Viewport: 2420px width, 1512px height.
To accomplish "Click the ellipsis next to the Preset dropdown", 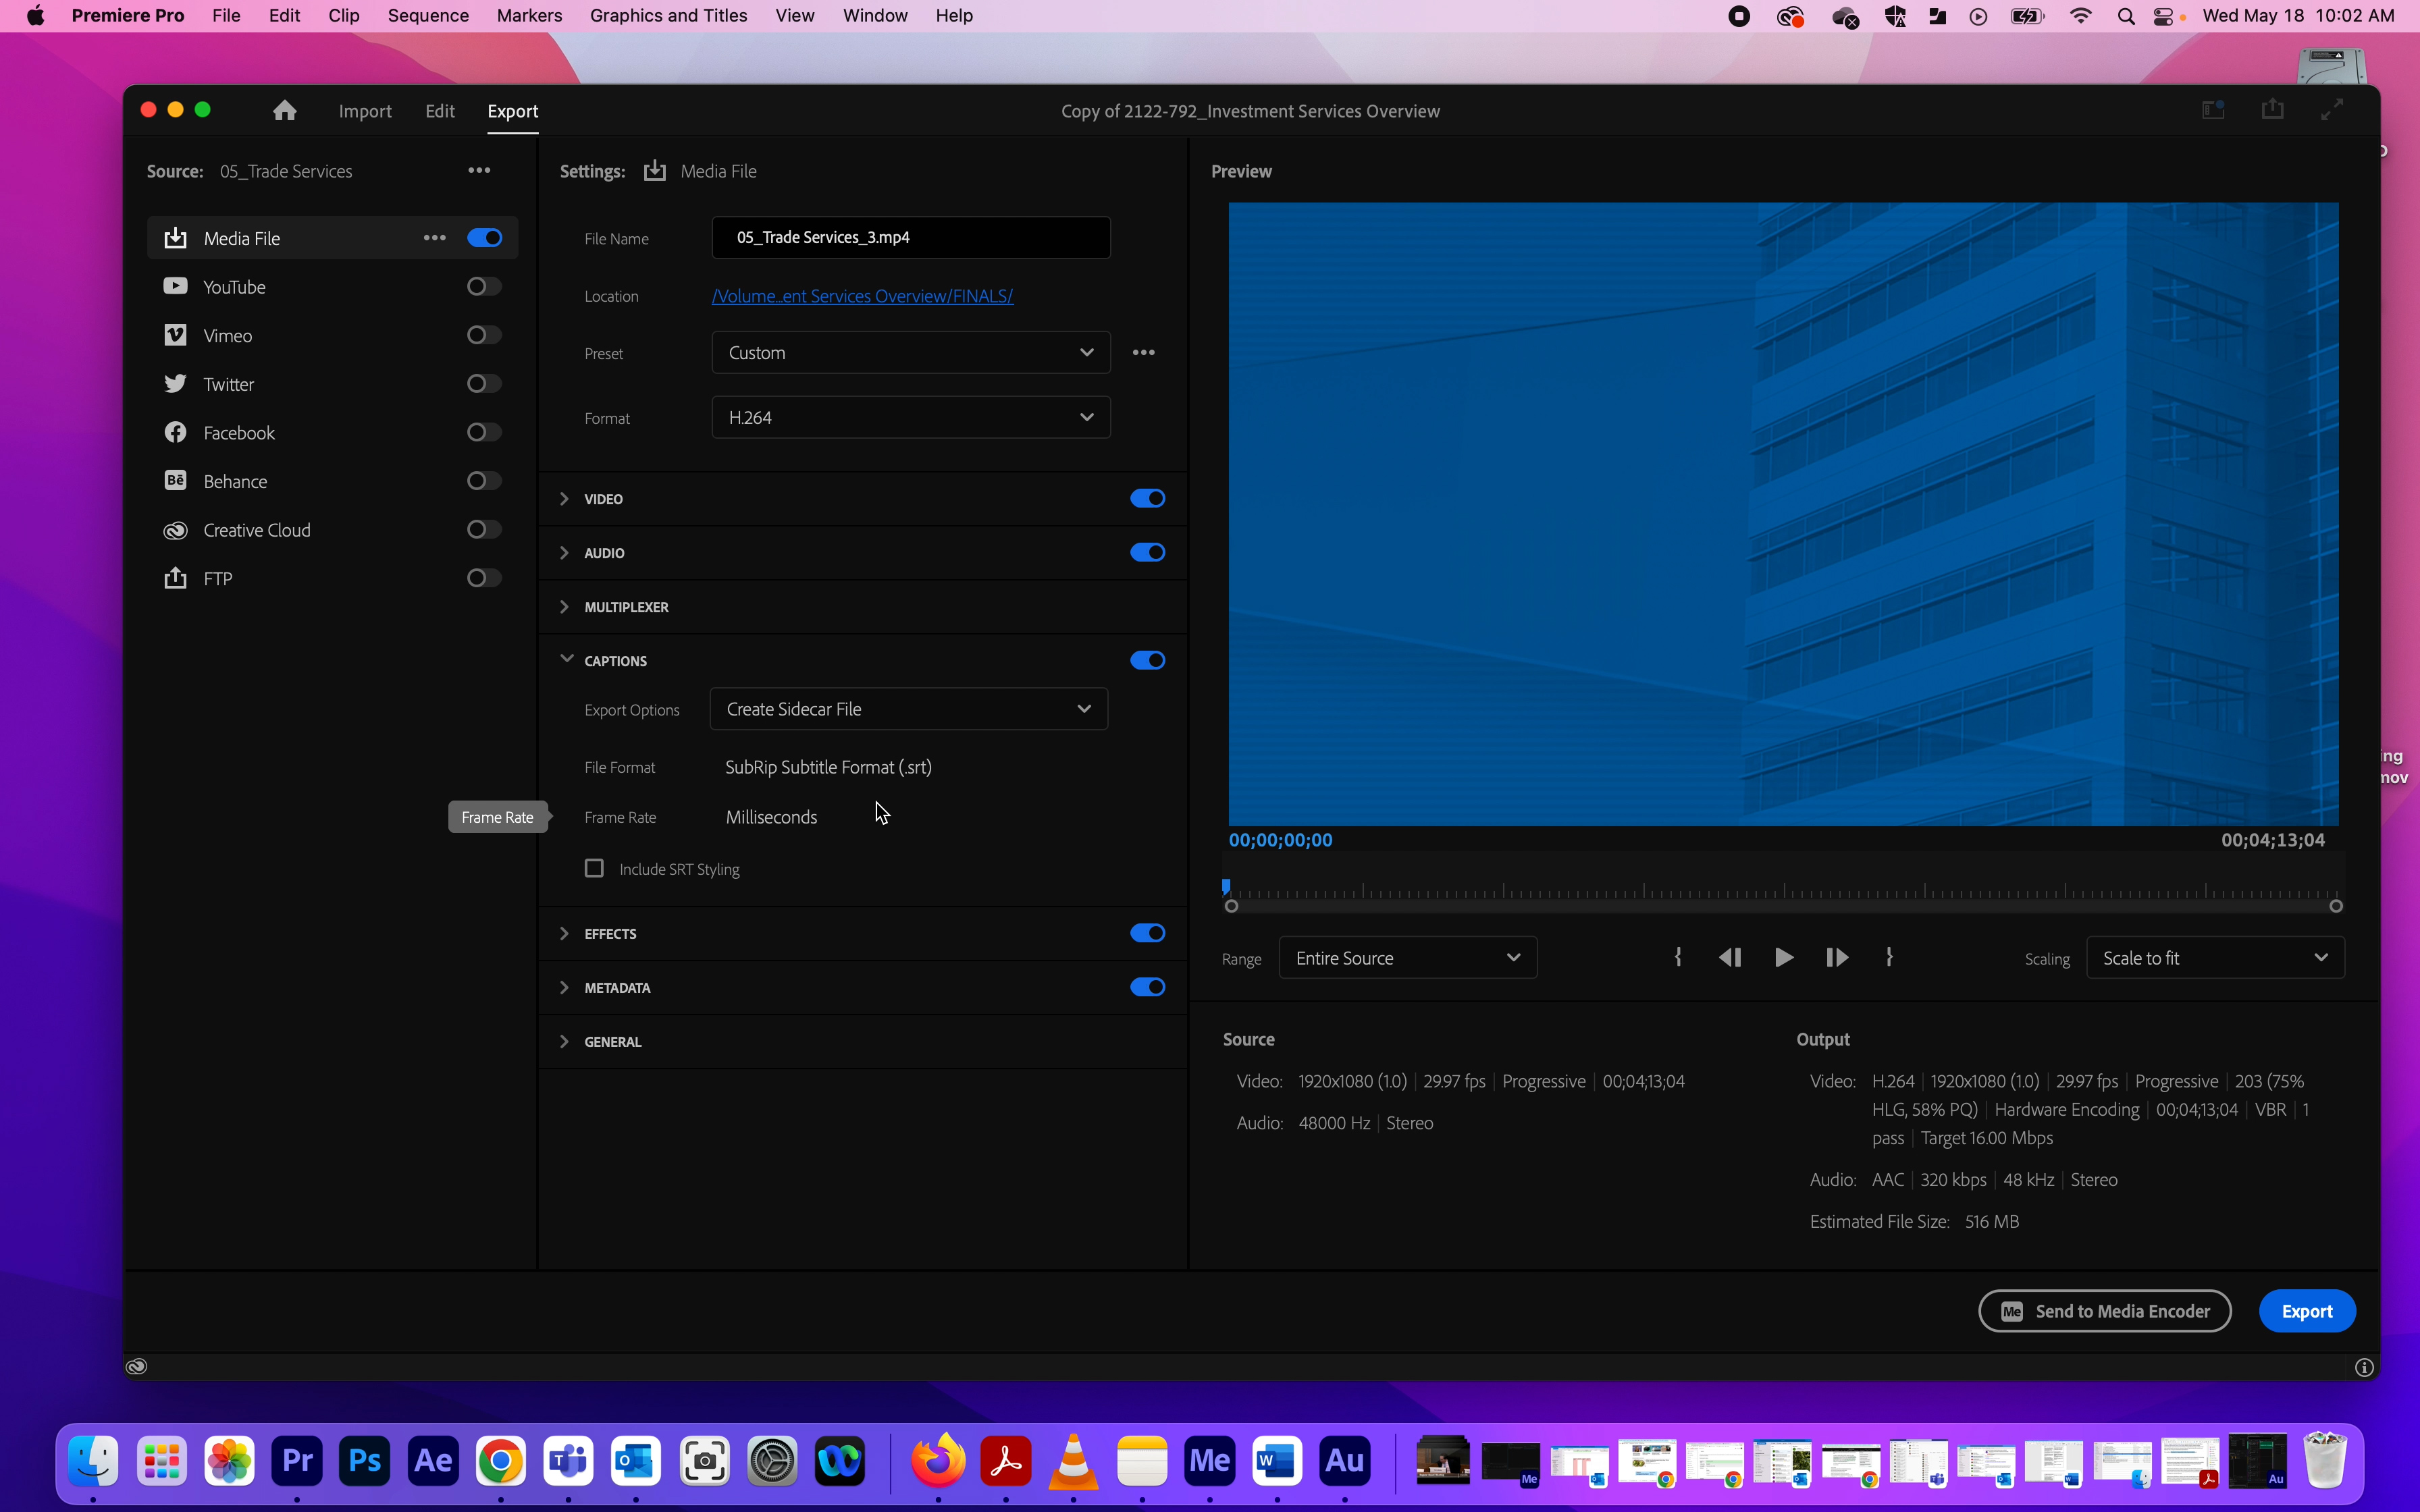I will click(x=1144, y=352).
